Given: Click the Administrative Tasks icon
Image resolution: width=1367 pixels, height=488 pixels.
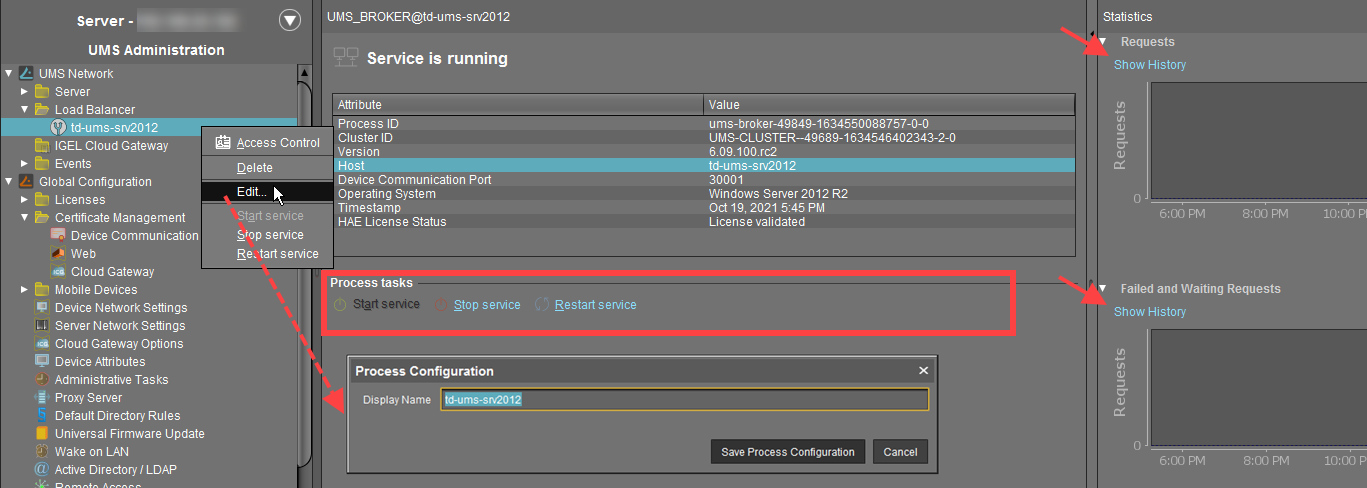Looking at the screenshot, I should [x=42, y=380].
